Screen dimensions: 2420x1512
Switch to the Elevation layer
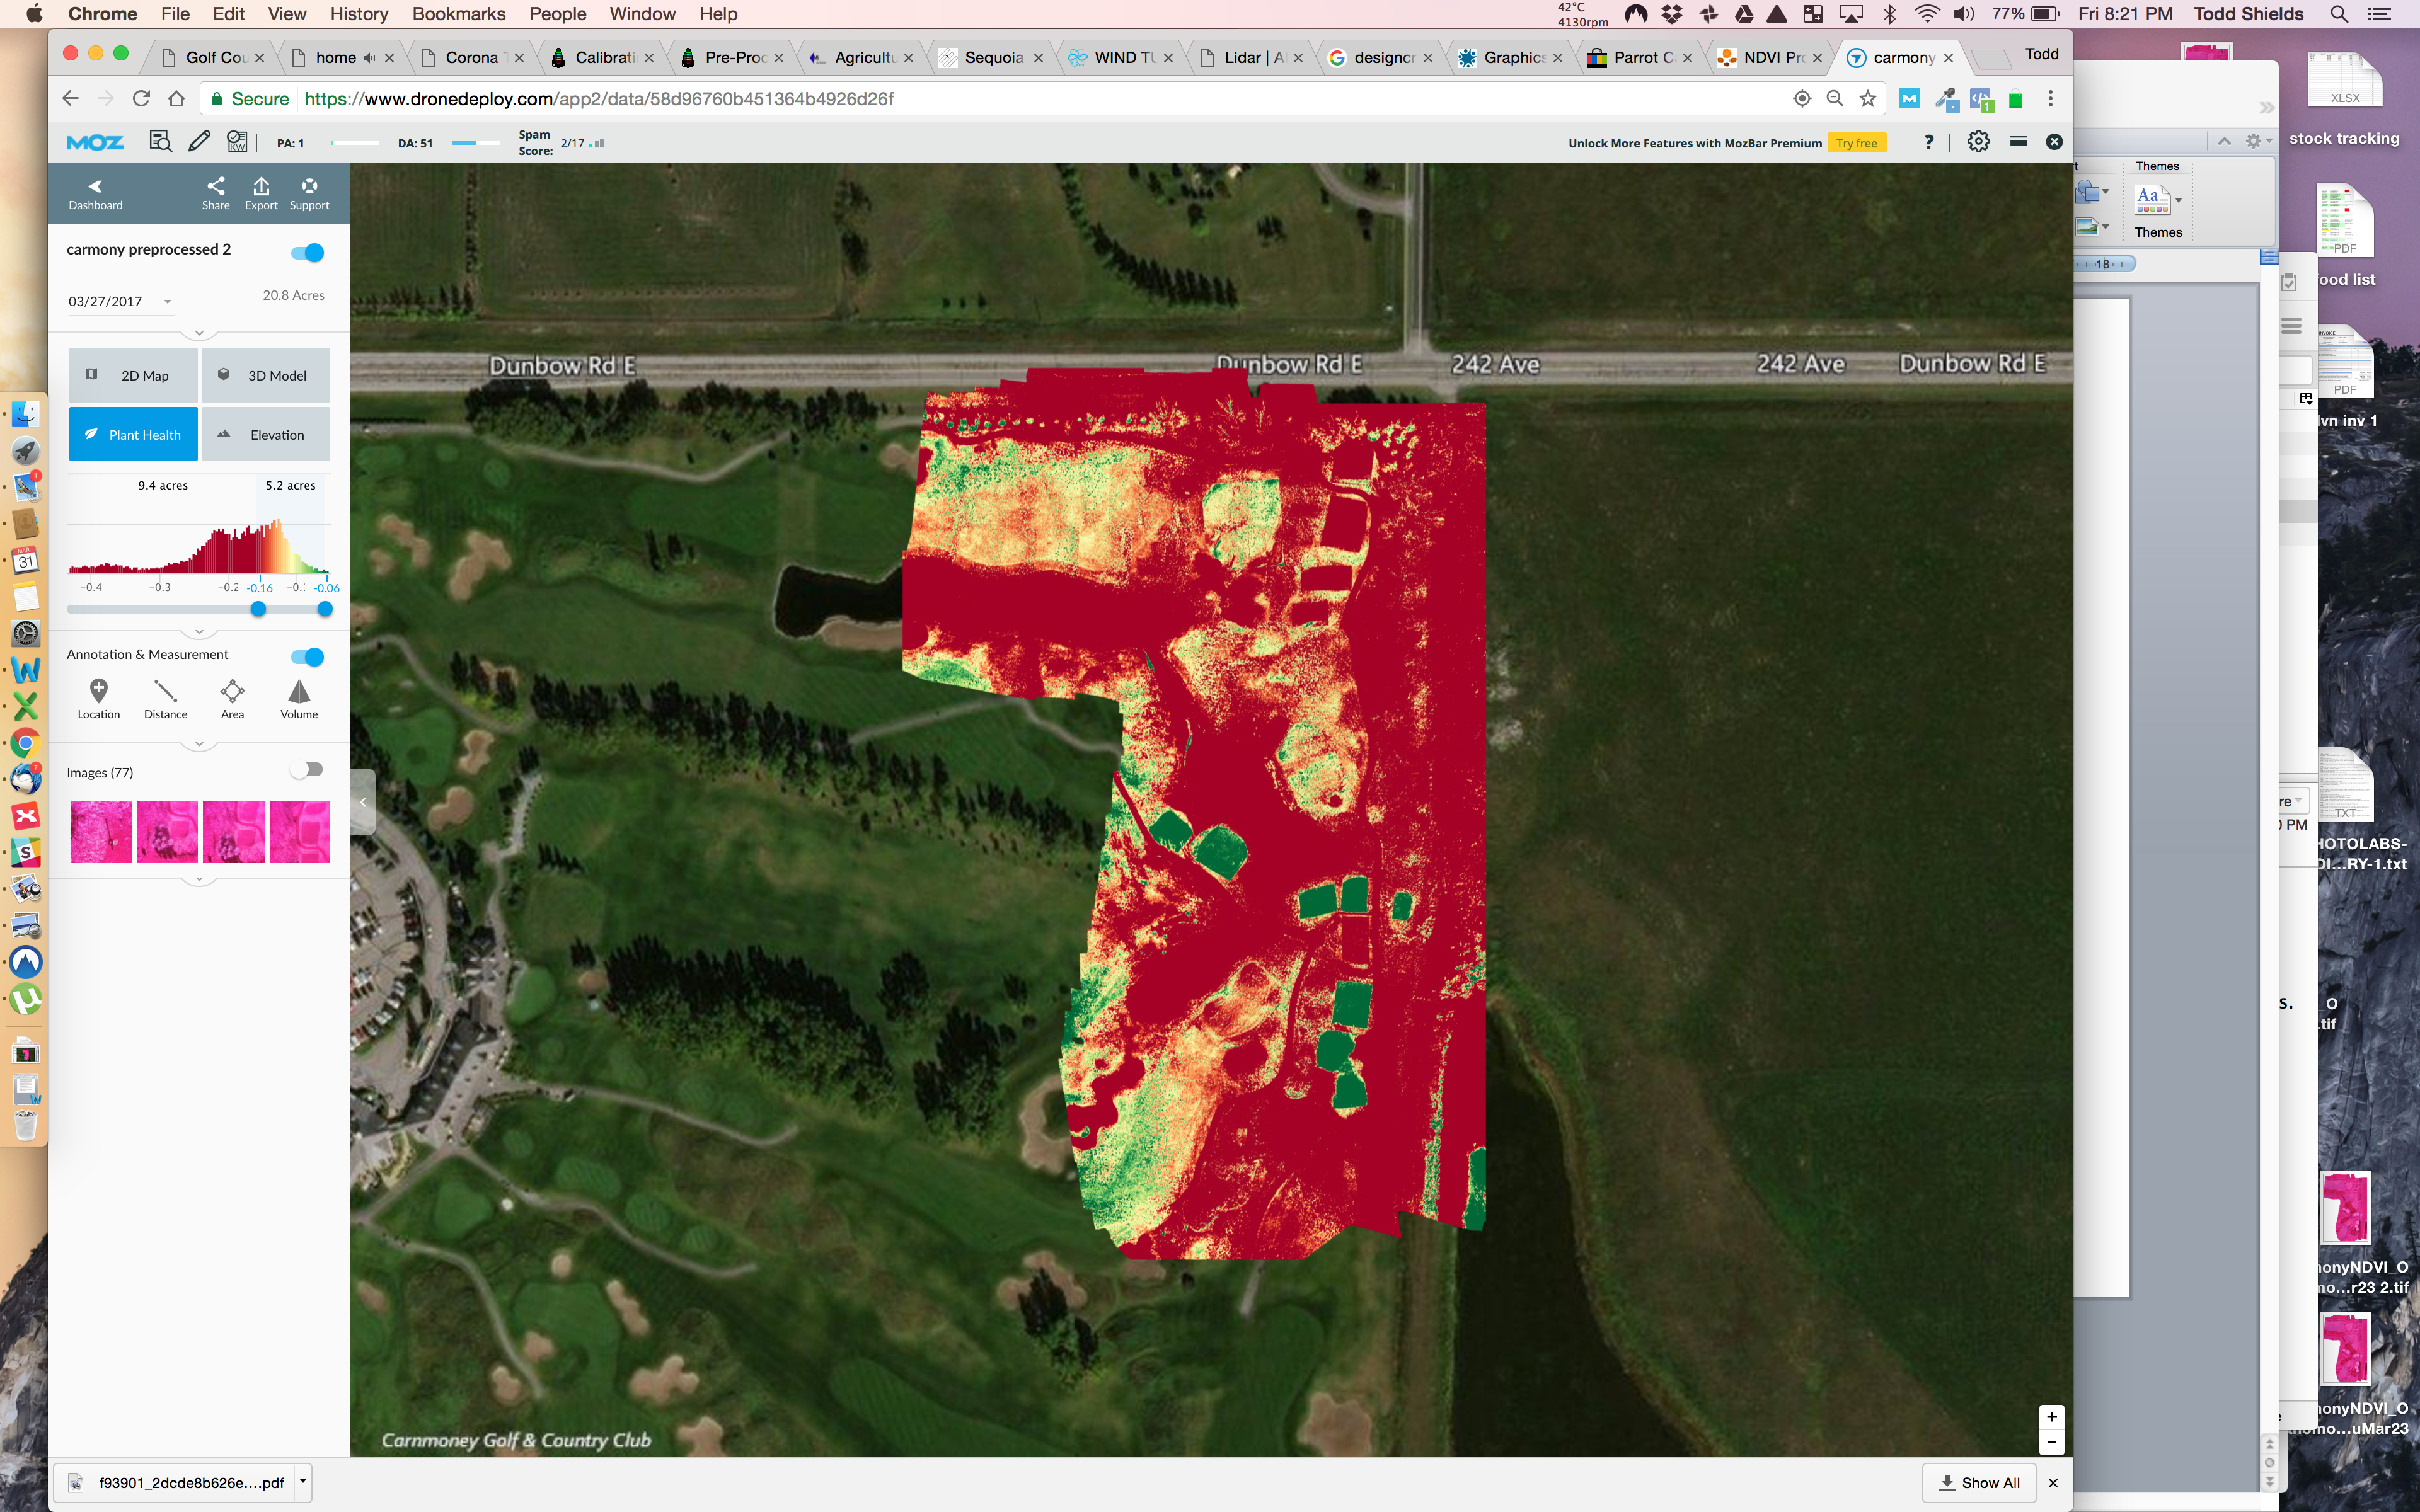(265, 435)
